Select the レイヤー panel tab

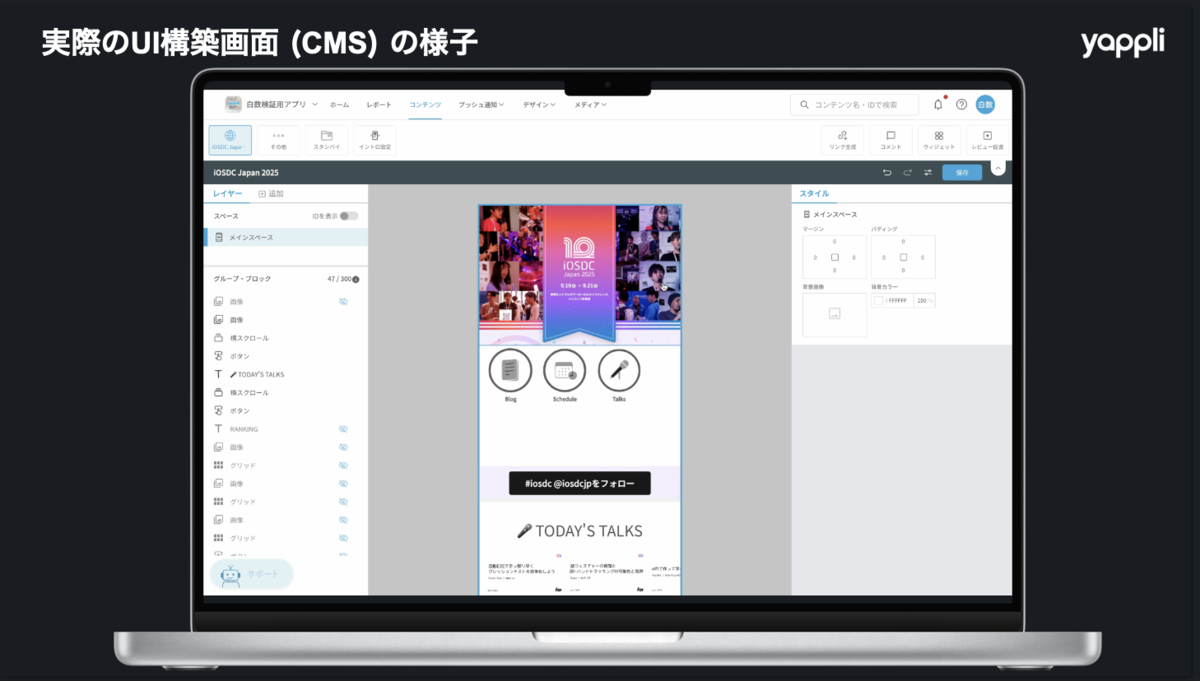coord(227,193)
